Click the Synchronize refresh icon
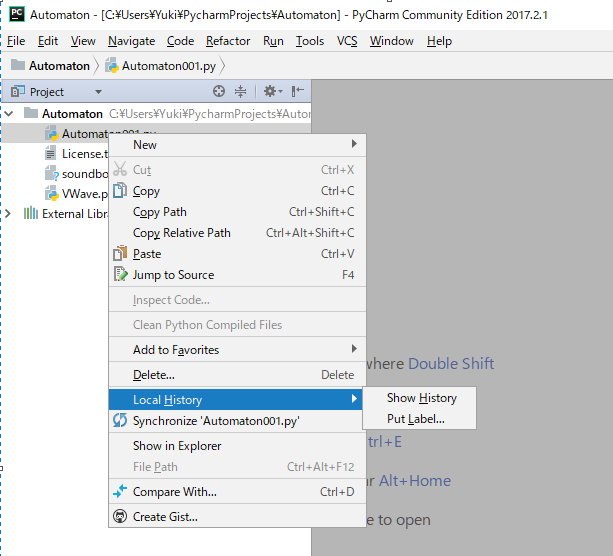Screen dimensions: 613x556 tap(120, 420)
